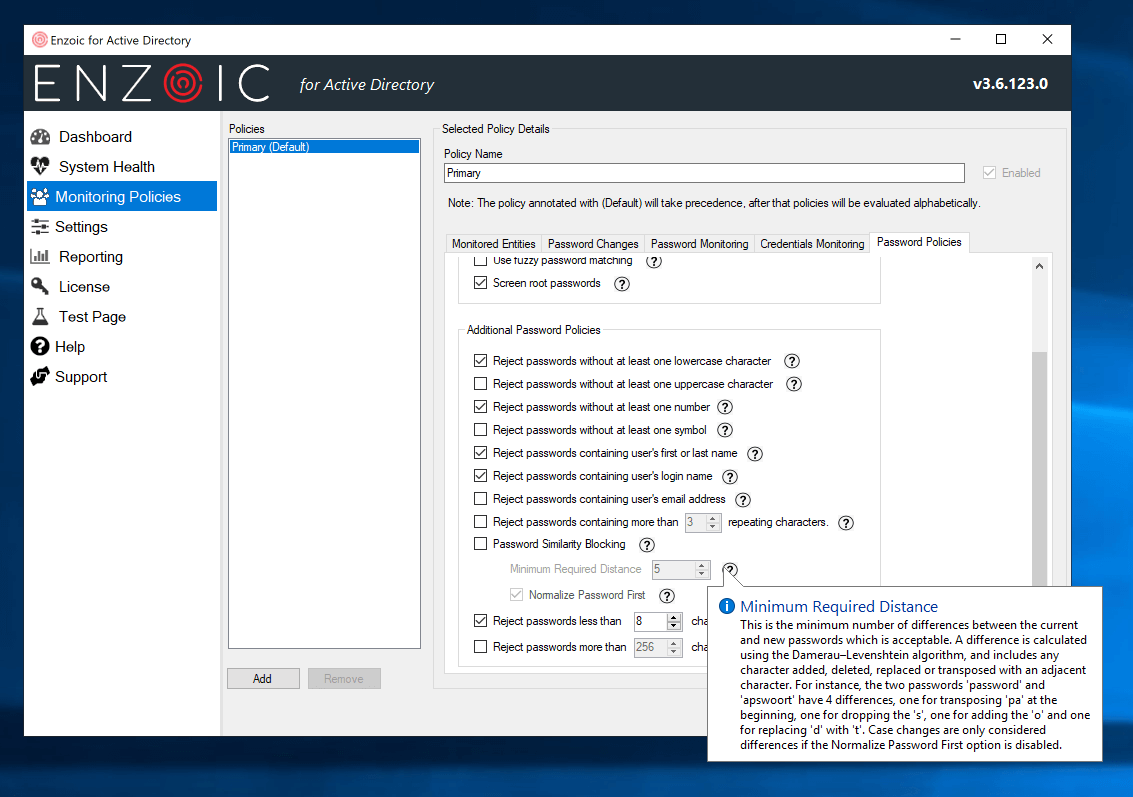Image resolution: width=1133 pixels, height=797 pixels.
Task: Show help for Screen root passwords
Action: click(622, 284)
